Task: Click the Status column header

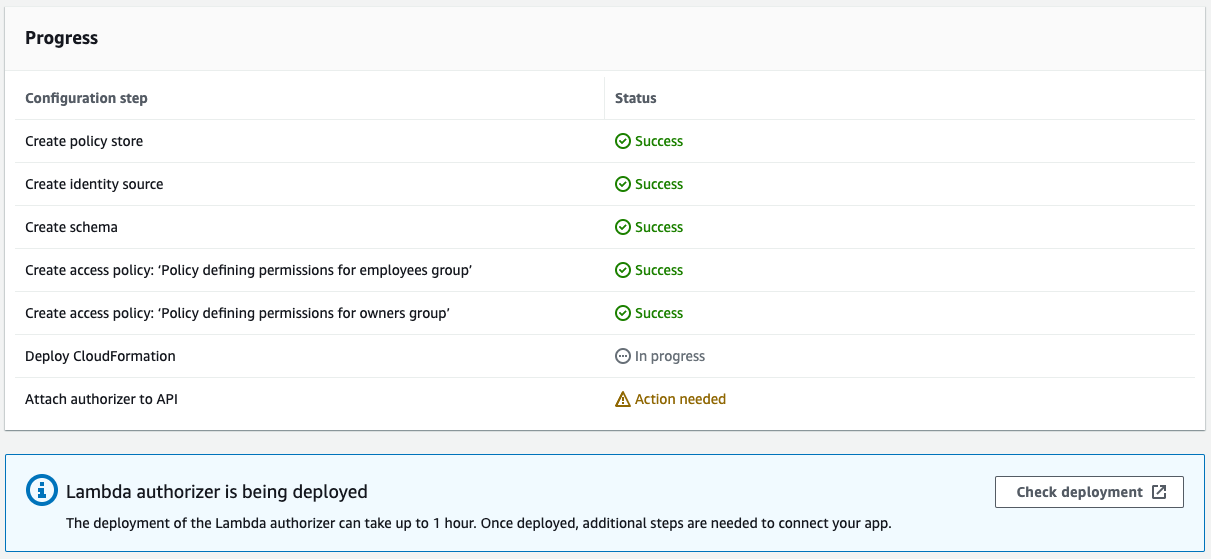Action: tap(635, 98)
